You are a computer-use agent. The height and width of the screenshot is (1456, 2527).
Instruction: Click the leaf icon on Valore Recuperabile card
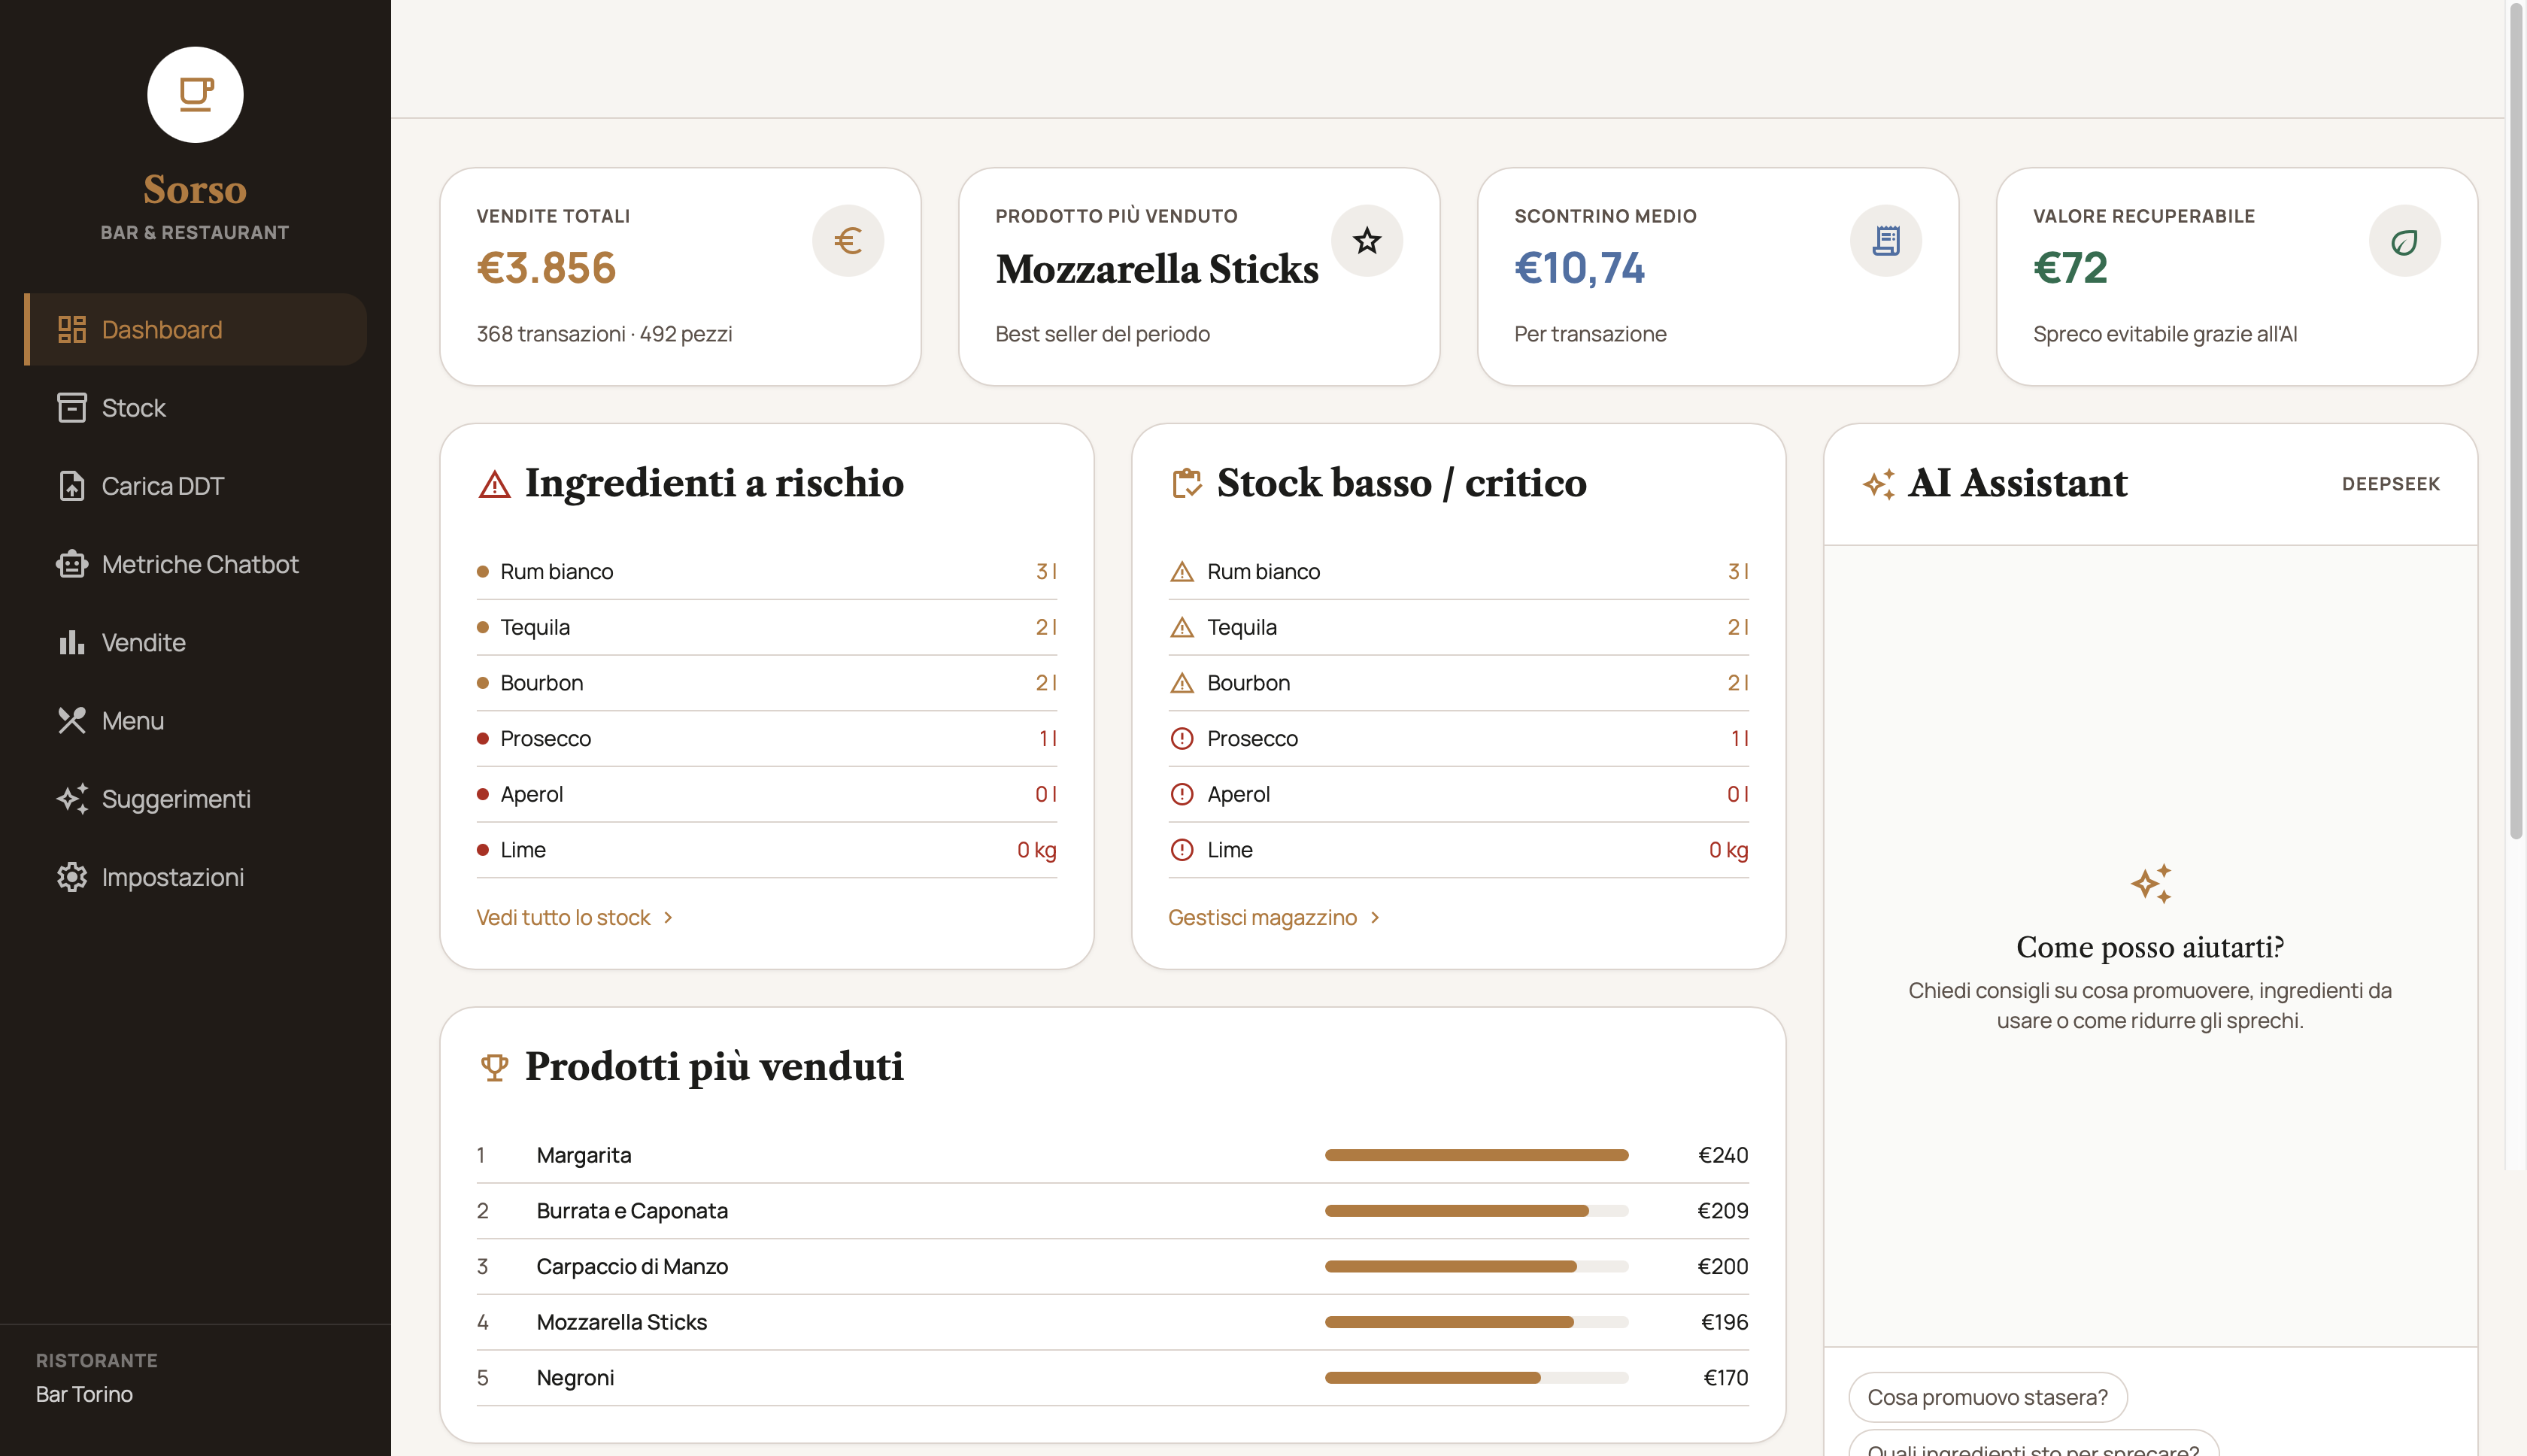[2404, 240]
